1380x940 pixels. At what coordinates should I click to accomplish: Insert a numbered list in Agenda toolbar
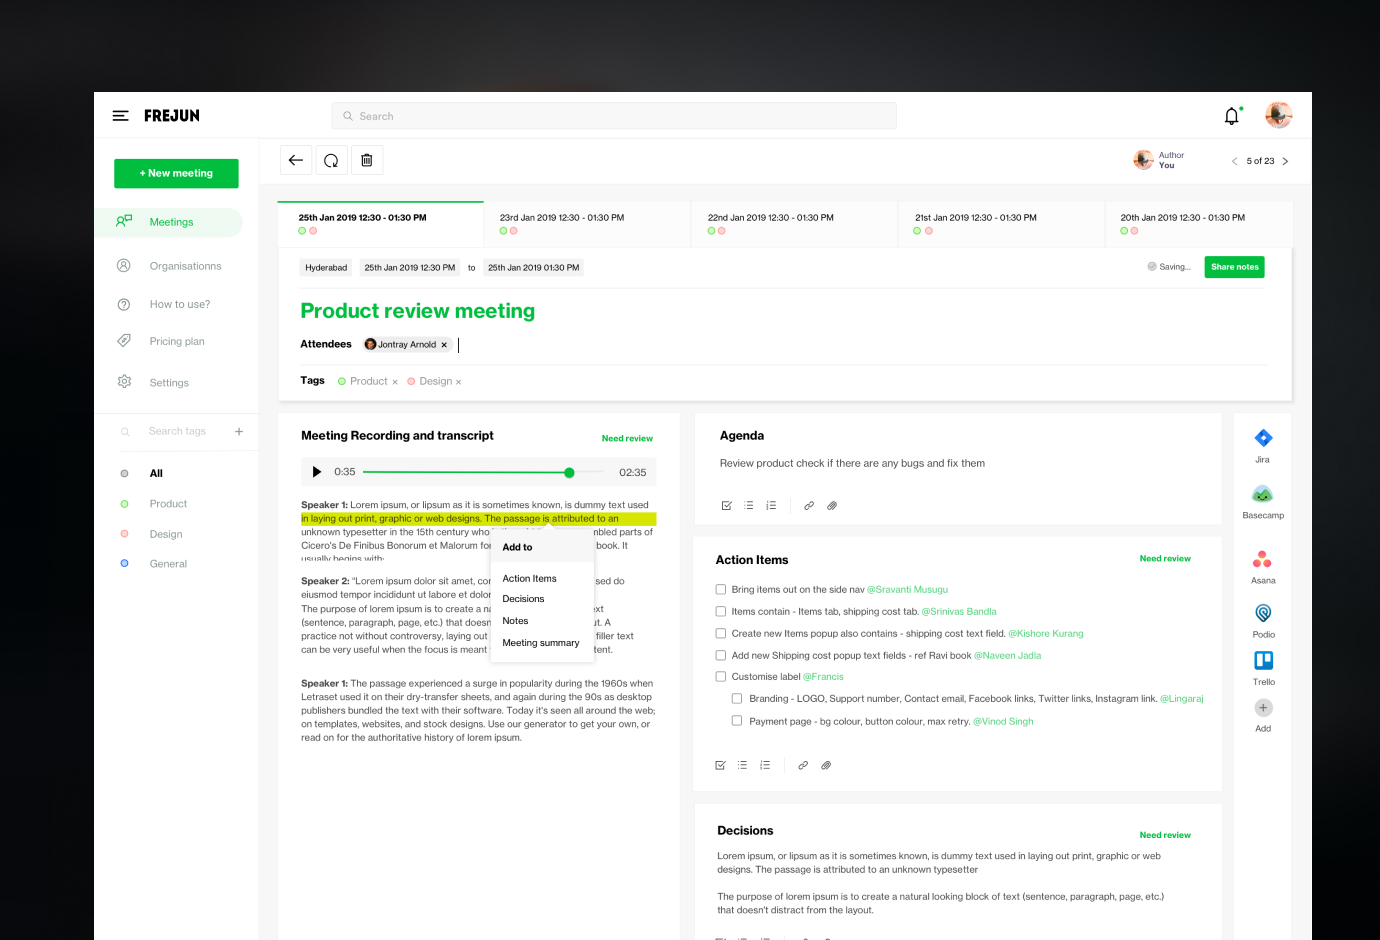point(771,506)
